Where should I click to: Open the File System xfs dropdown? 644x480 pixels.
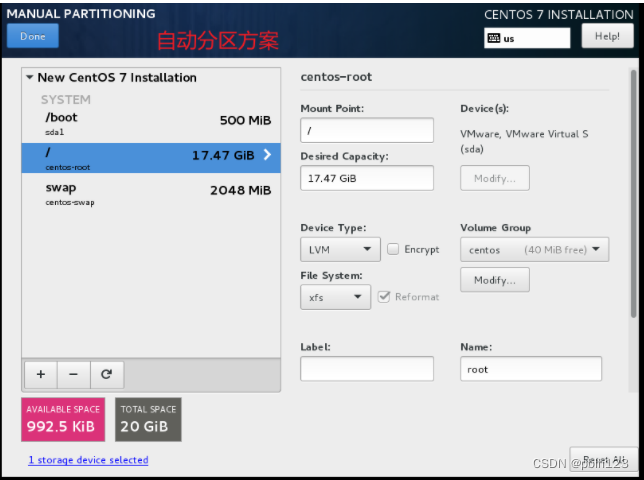coord(336,297)
